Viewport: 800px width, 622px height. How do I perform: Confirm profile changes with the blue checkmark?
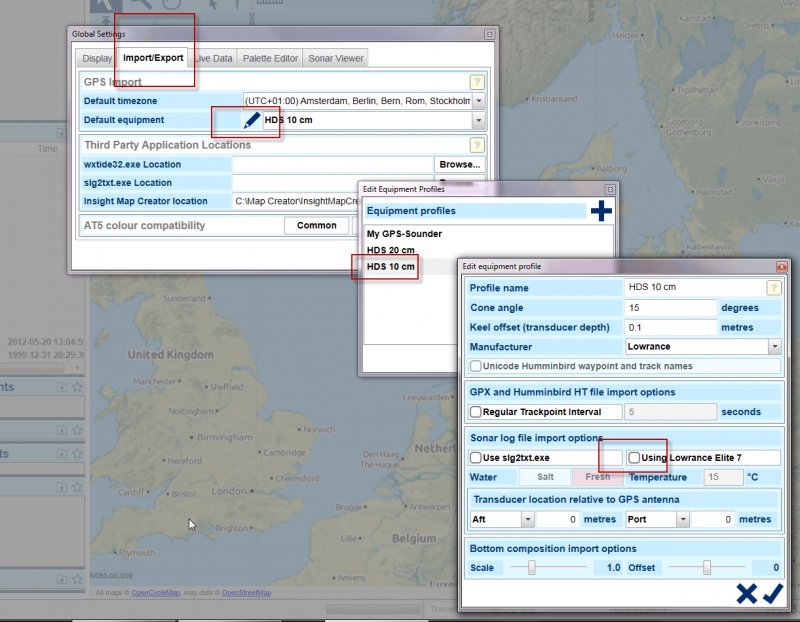click(772, 594)
